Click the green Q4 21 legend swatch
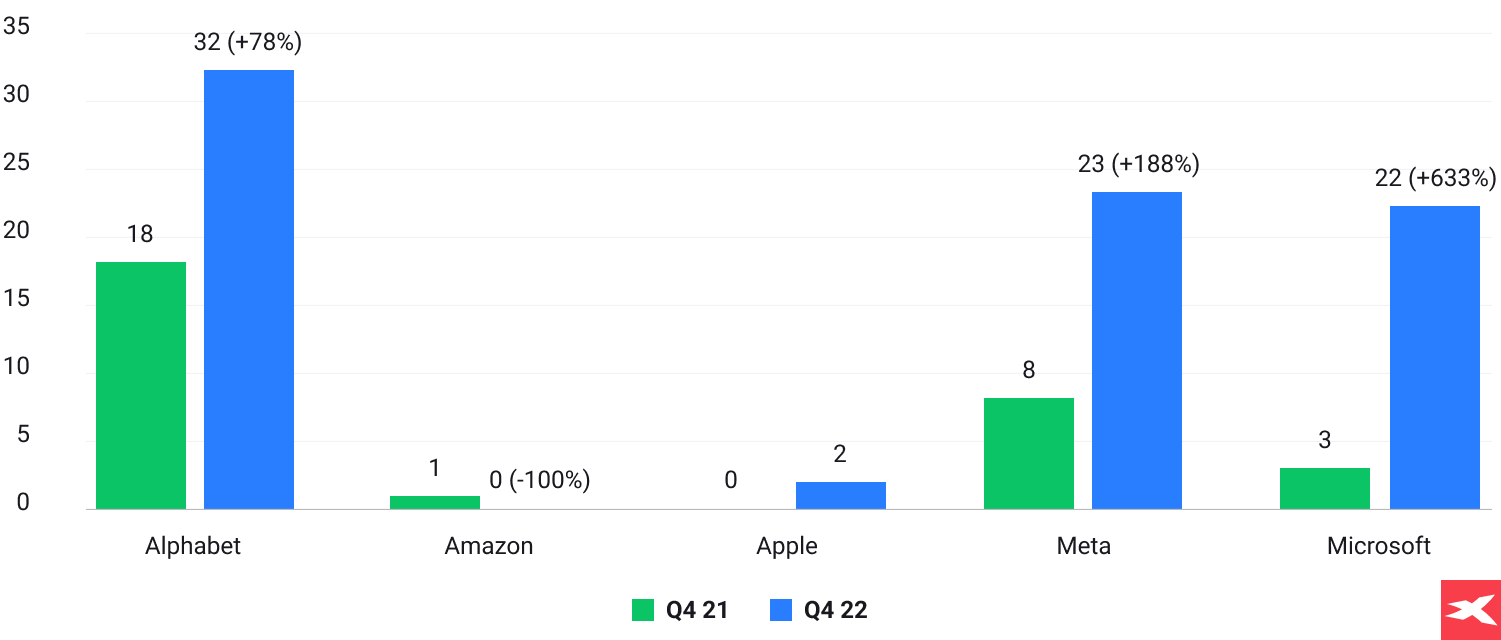1501x640 pixels. click(643, 610)
